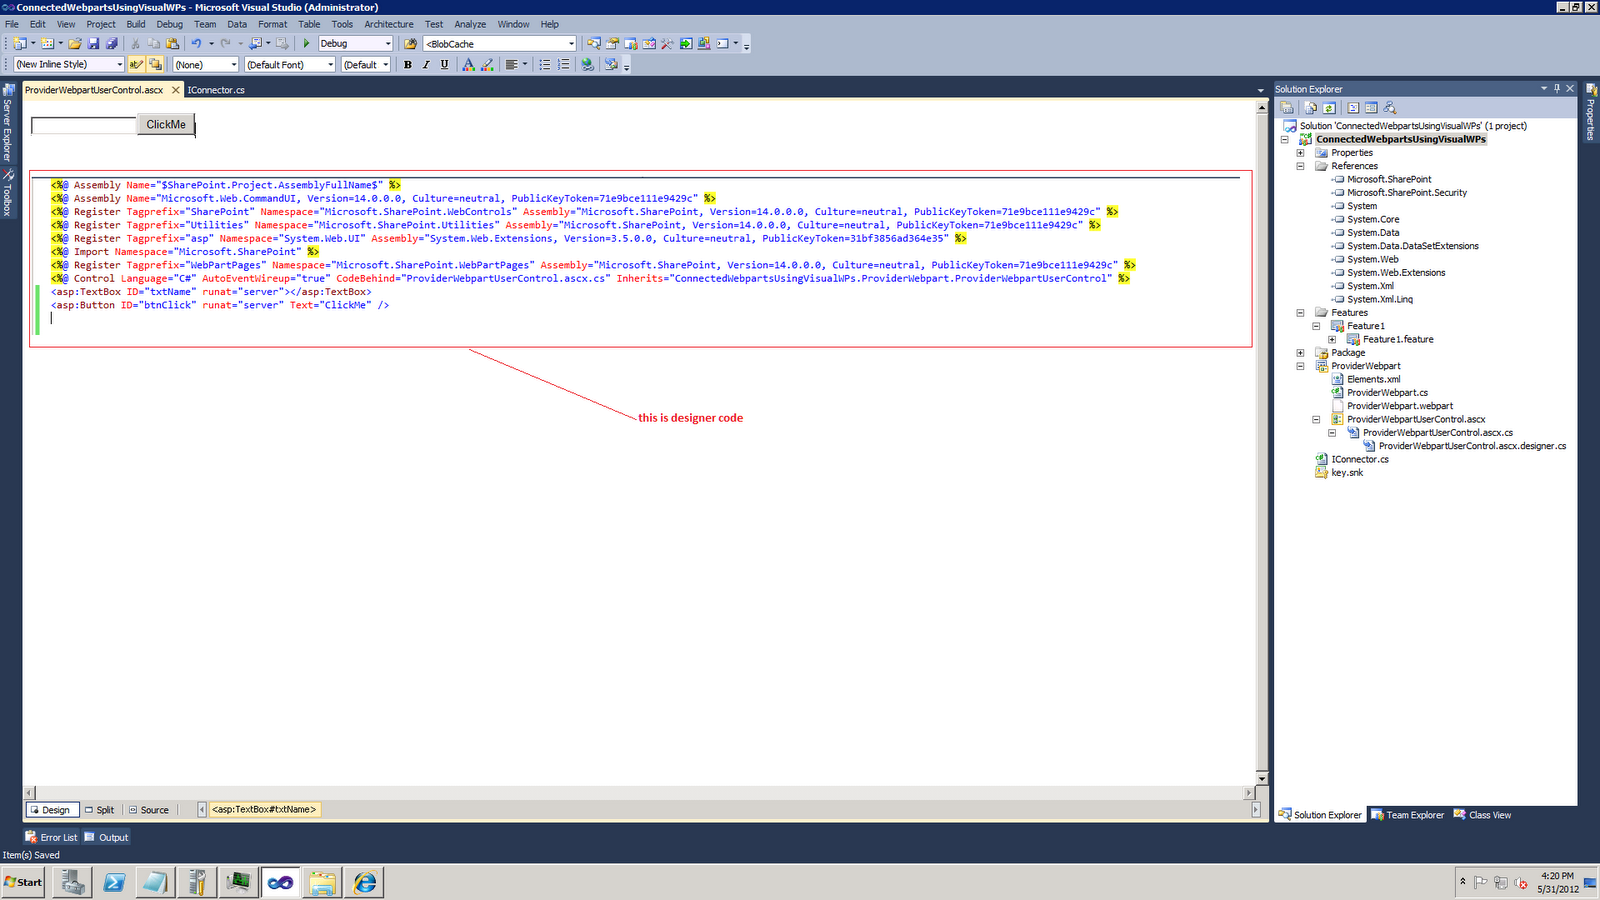Switch to Design view
Screen dimensions: 1600x900
pos(50,810)
